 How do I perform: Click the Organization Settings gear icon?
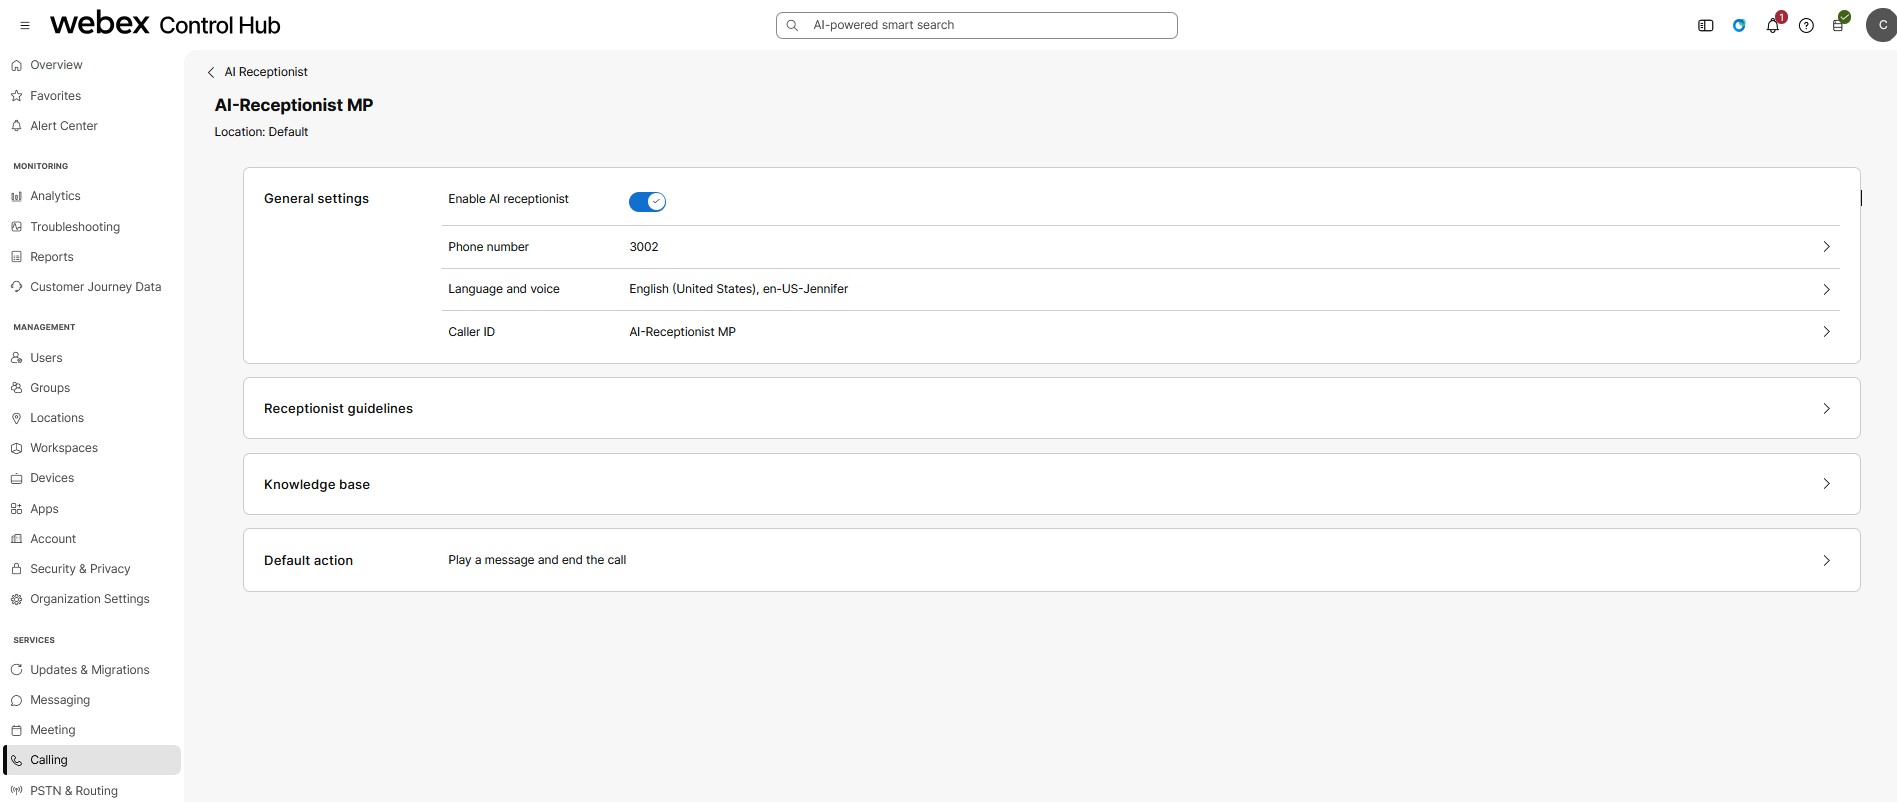[x=16, y=599]
